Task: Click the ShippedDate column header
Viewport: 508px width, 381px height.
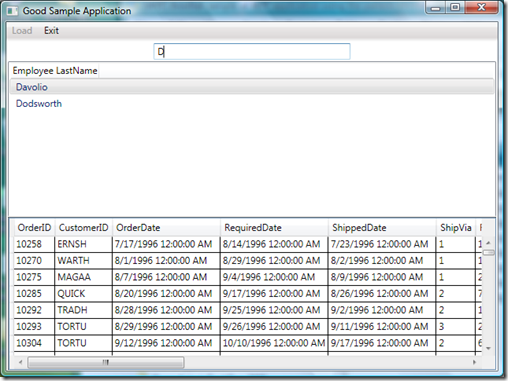Action: click(x=382, y=228)
